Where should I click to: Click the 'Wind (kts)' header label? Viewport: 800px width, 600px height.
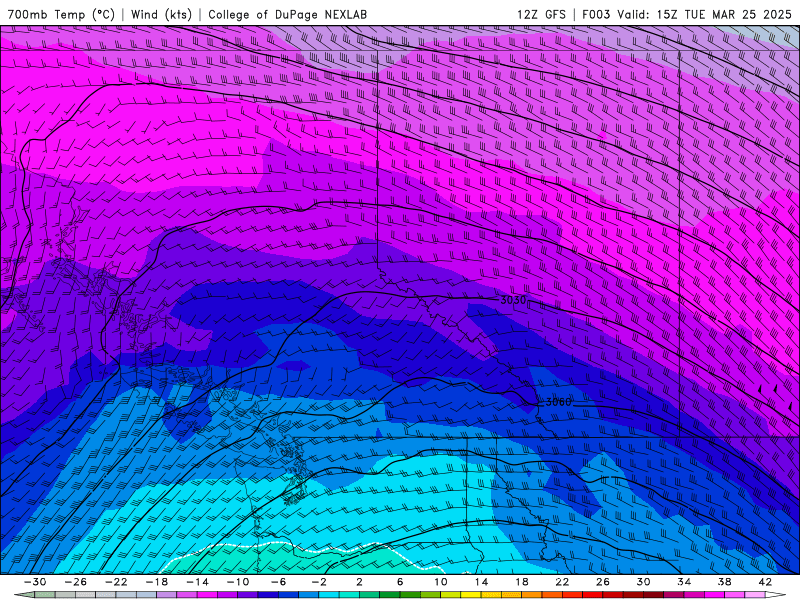[161, 14]
